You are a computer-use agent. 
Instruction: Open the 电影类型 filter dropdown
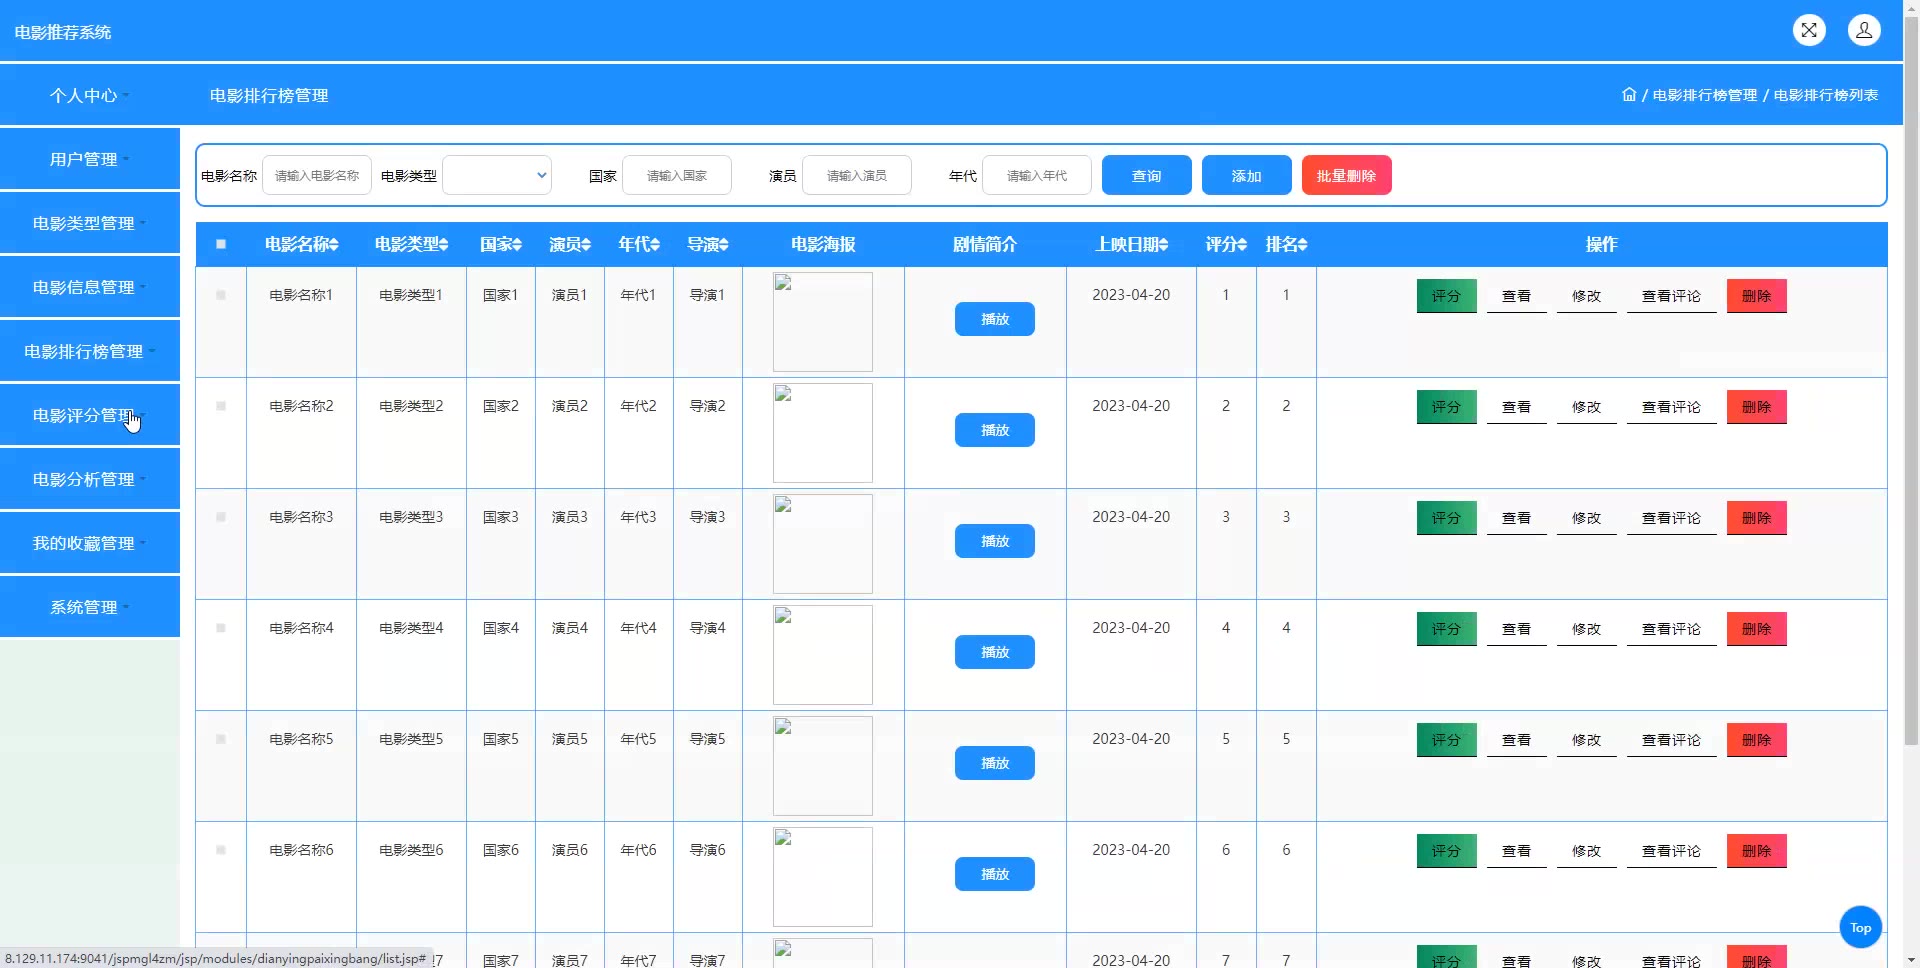pos(497,175)
